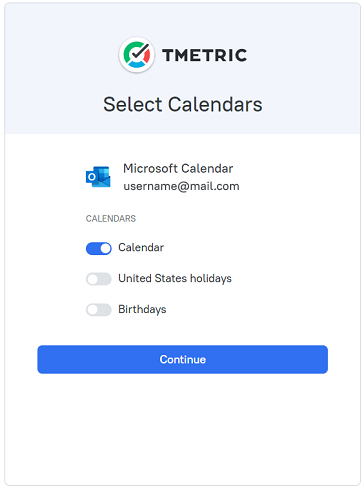Select the Microsoft Calendar account name
This screenshot has height=489, width=364.
pyautogui.click(x=178, y=169)
